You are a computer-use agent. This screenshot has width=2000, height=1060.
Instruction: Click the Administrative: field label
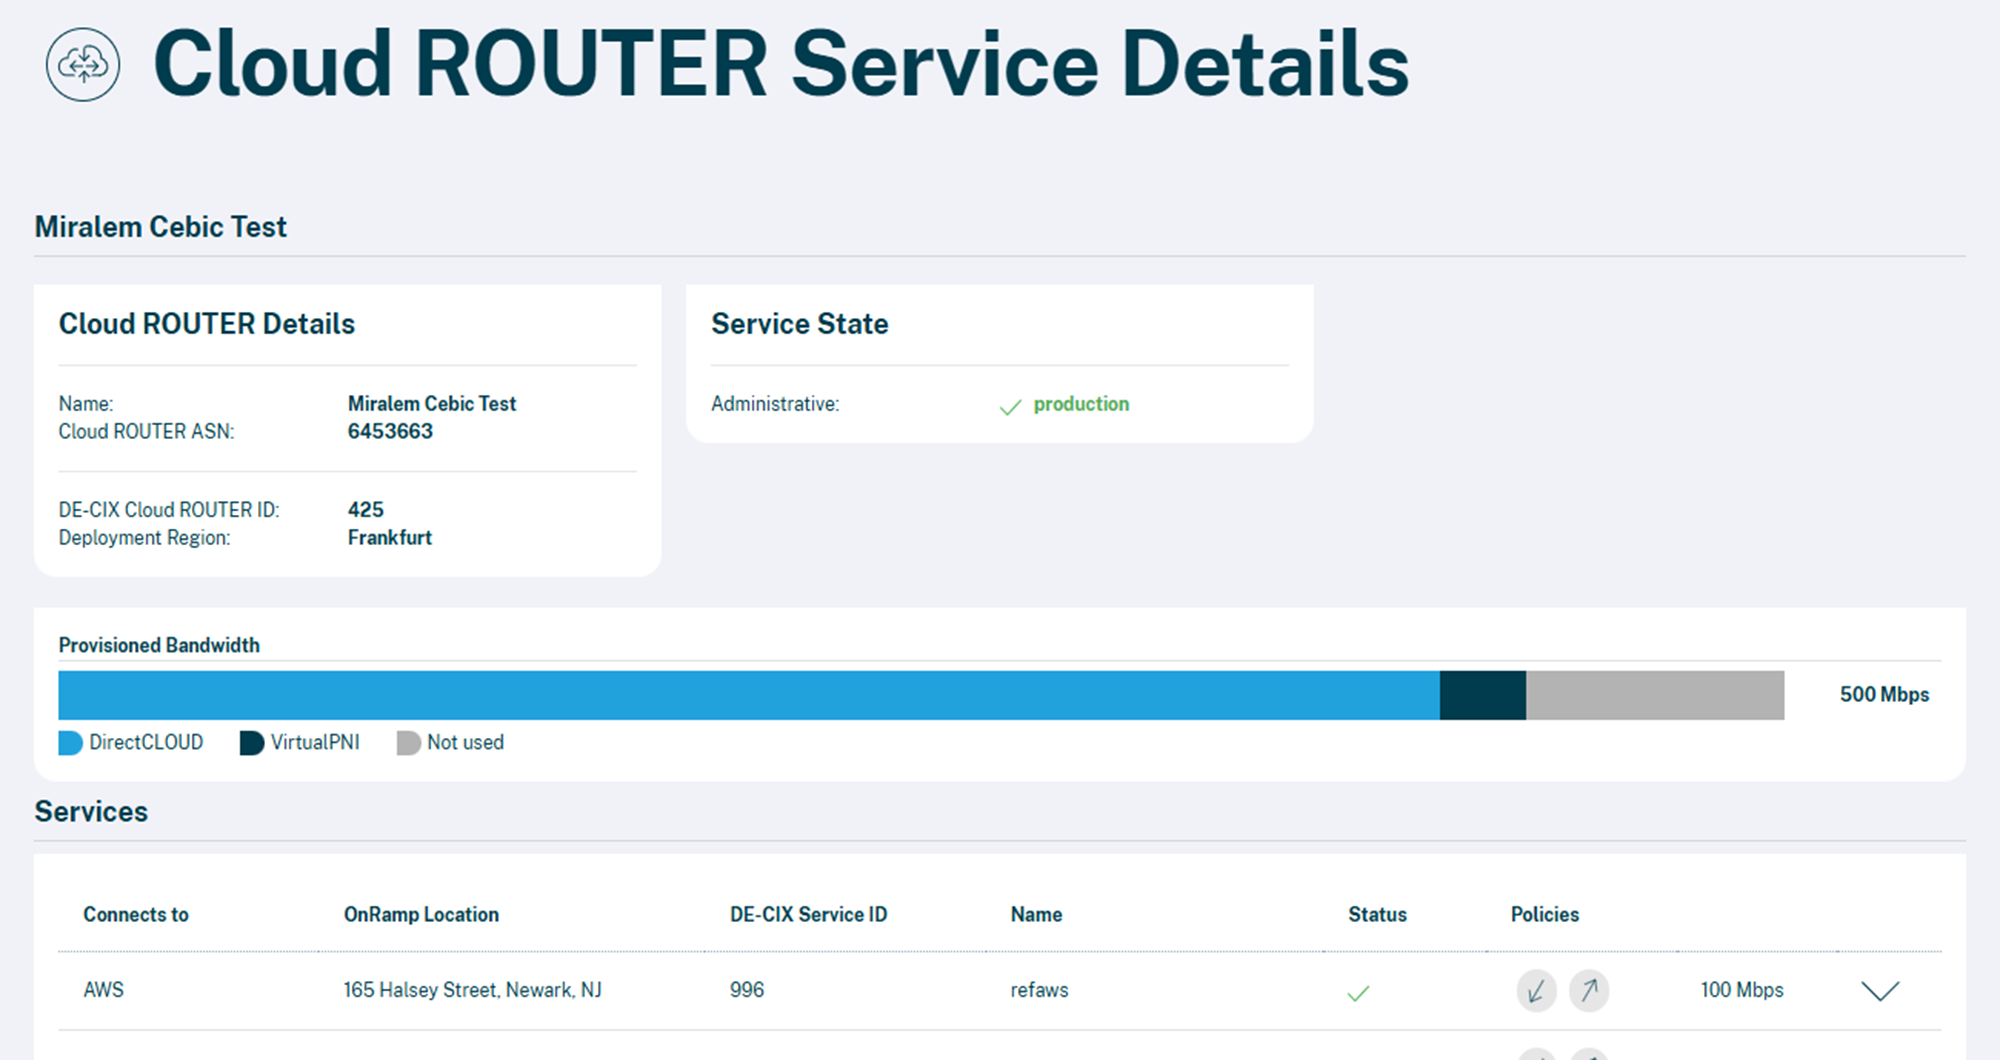[x=775, y=404]
